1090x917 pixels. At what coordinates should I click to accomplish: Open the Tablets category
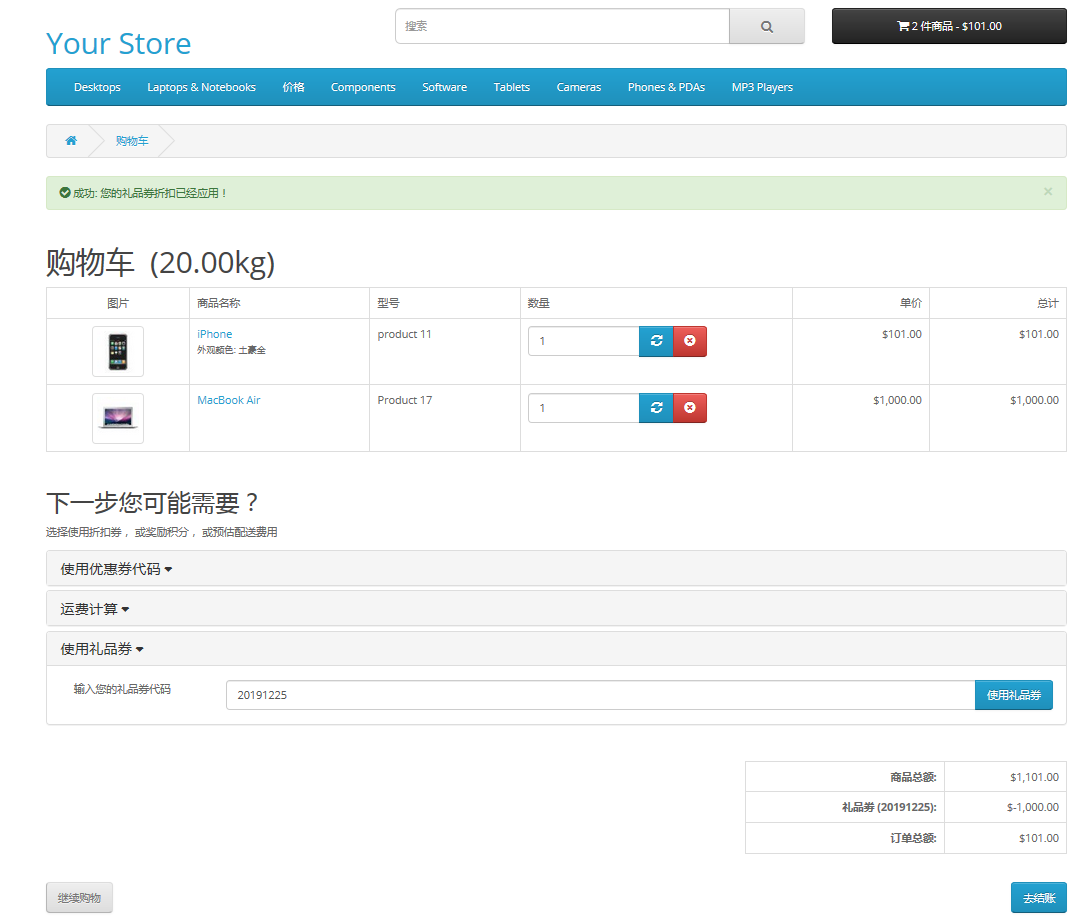pos(512,87)
